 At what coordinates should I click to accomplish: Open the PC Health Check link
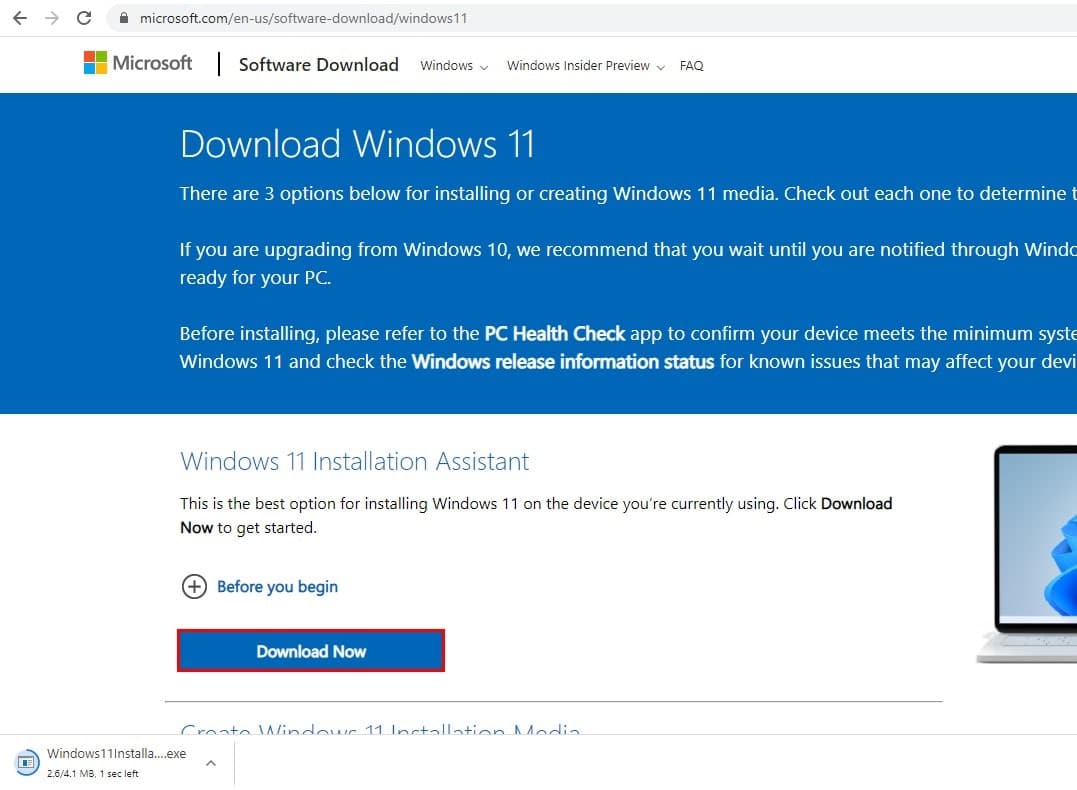[x=554, y=333]
